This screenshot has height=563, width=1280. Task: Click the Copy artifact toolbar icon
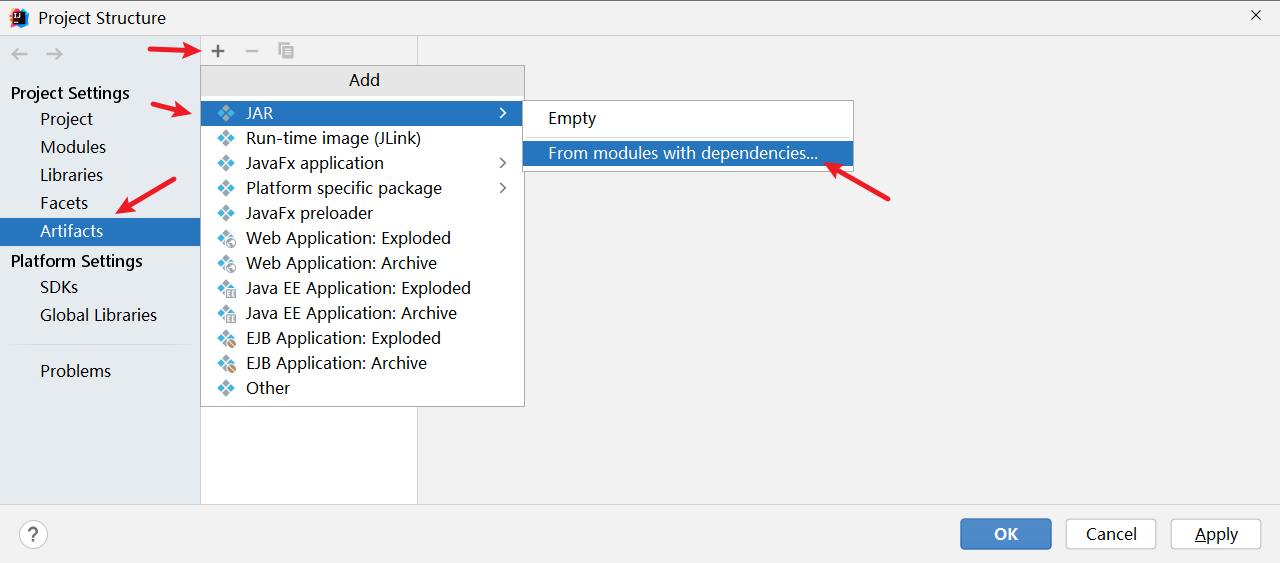click(x=286, y=51)
